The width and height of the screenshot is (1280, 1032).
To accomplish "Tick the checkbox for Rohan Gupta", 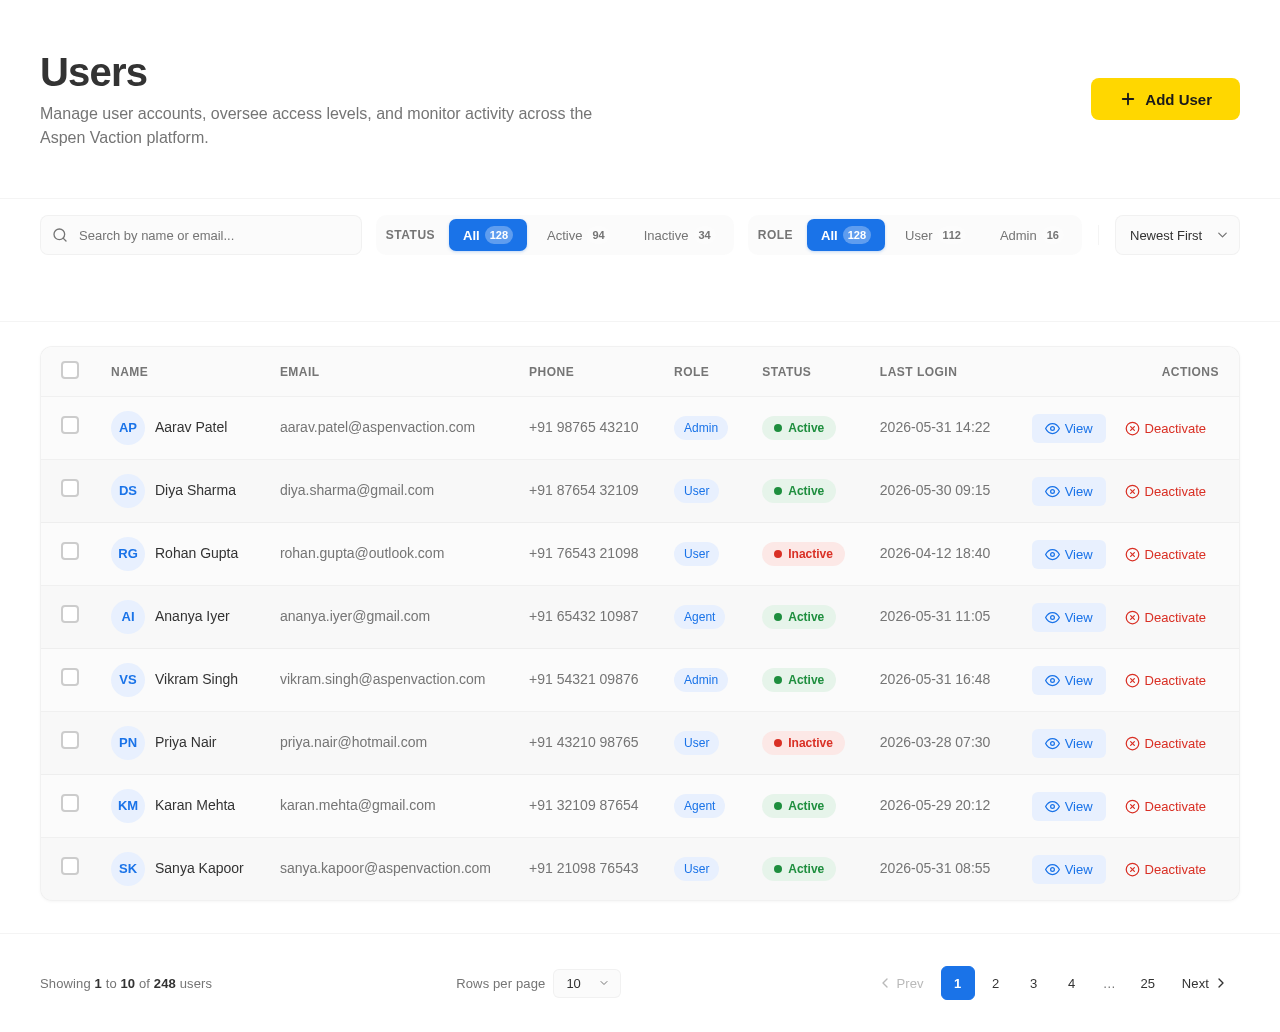I will coord(70,551).
